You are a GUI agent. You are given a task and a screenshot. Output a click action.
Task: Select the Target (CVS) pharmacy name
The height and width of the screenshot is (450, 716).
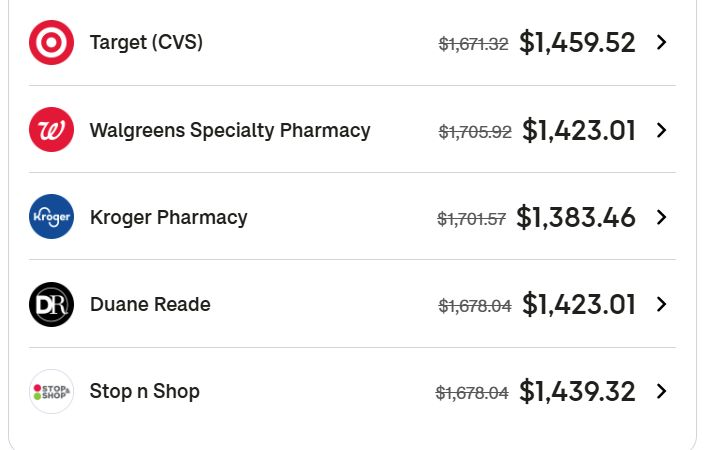click(146, 43)
